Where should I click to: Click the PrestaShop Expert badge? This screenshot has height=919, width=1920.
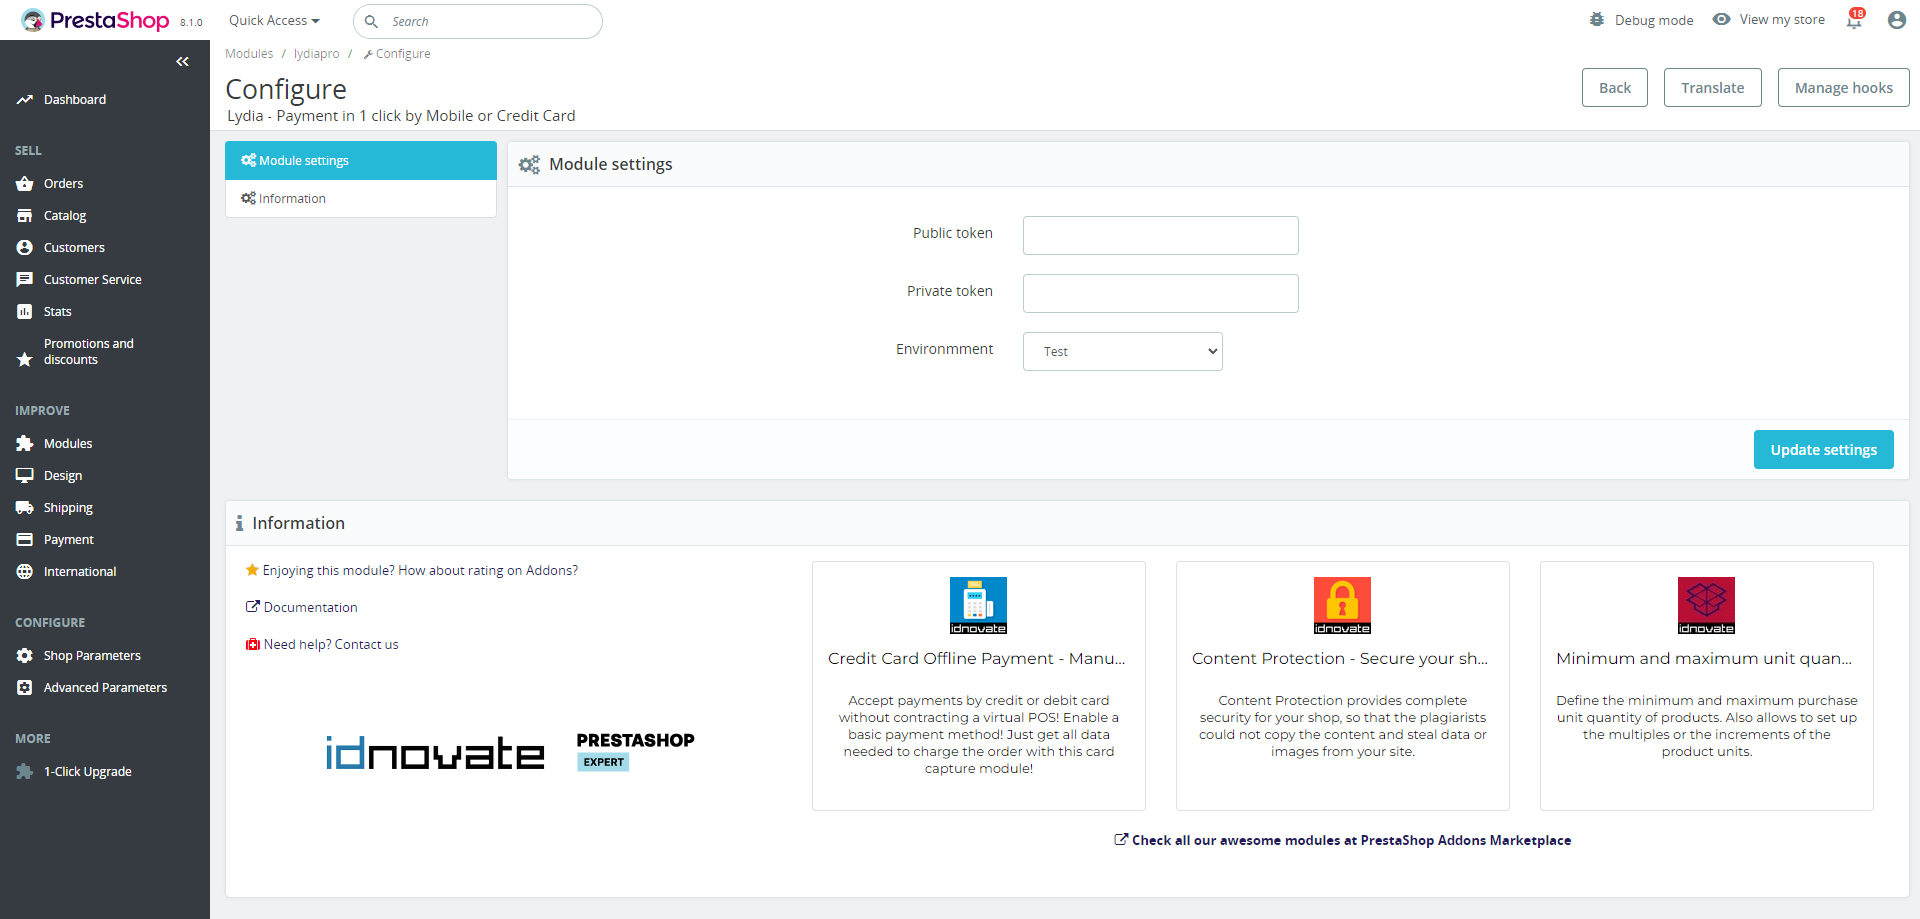(x=635, y=751)
